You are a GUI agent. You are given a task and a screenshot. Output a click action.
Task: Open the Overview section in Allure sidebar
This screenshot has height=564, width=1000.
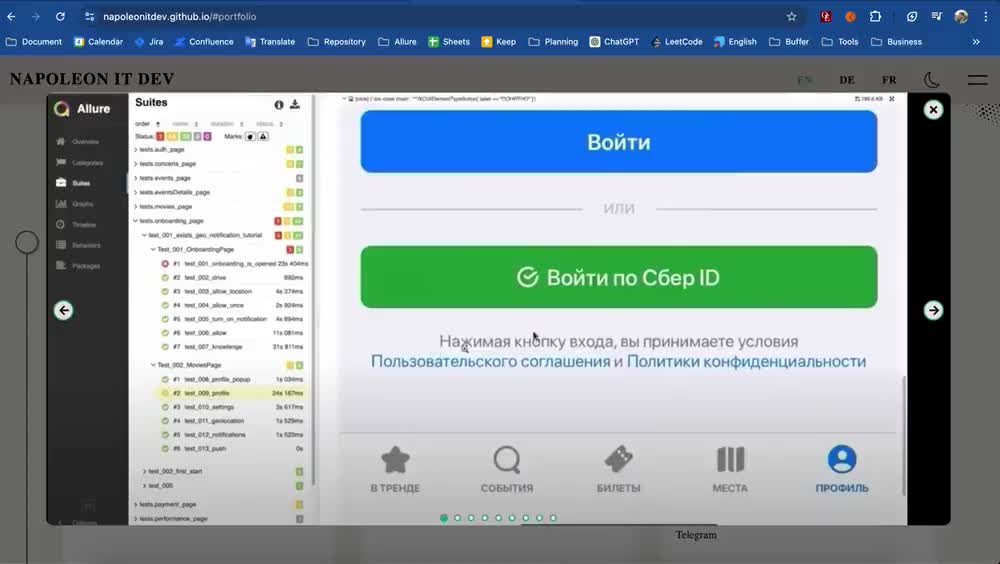click(x=78, y=142)
